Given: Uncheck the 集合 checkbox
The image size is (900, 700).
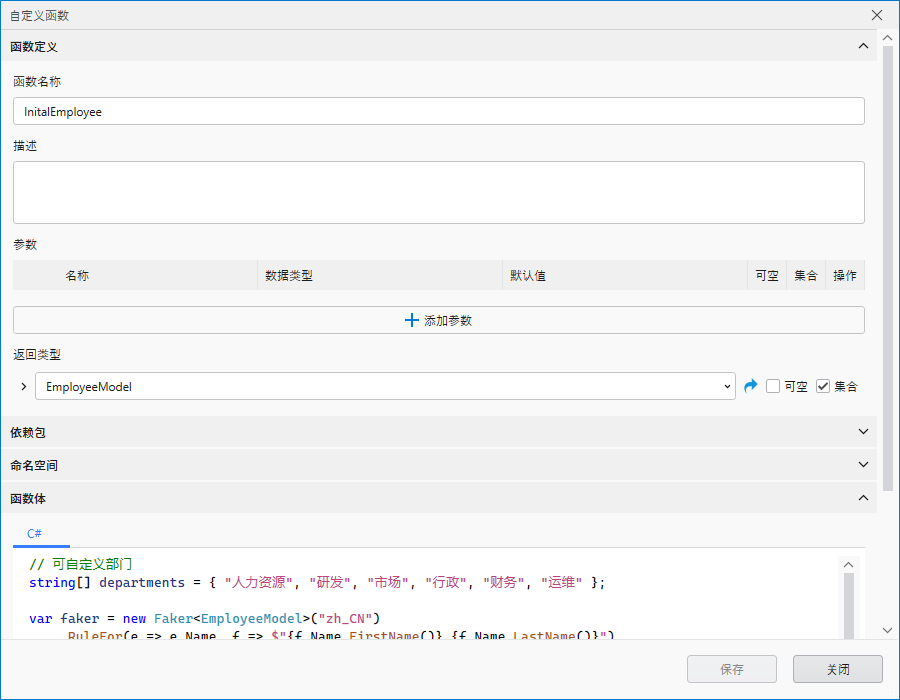Looking at the screenshot, I should (823, 386).
